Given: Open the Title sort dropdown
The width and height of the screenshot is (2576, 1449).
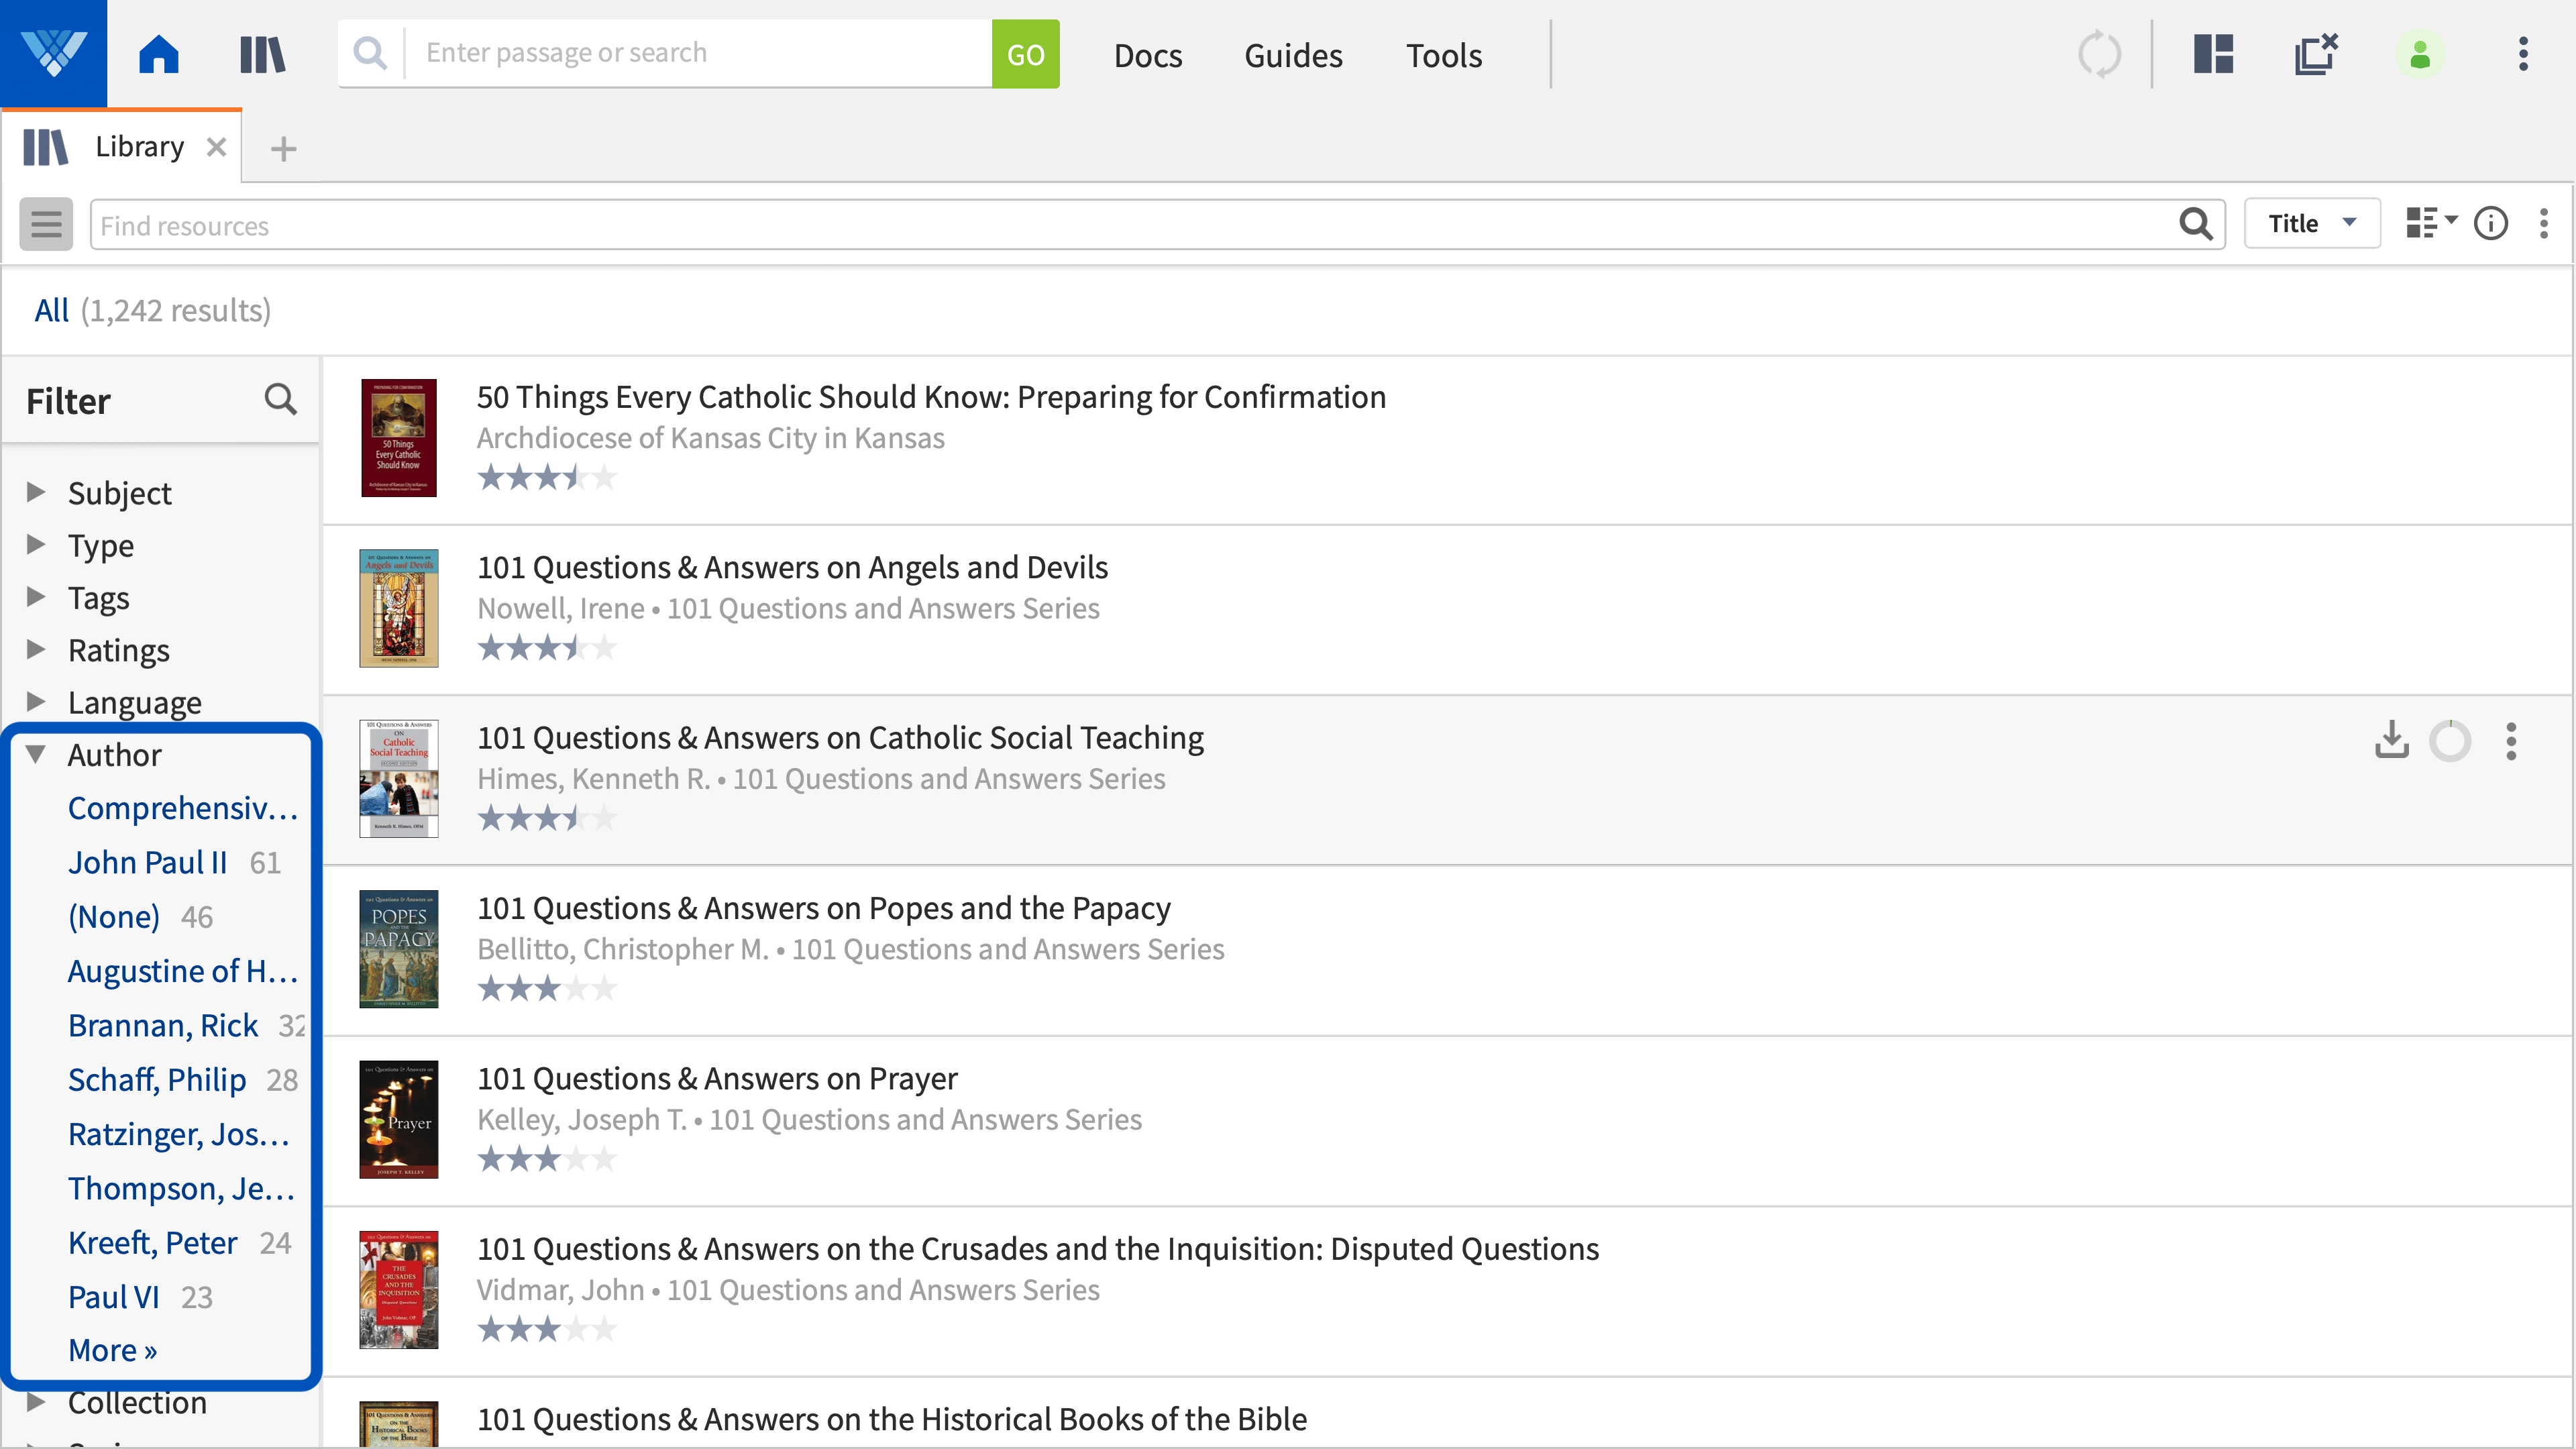Looking at the screenshot, I should point(2312,223).
